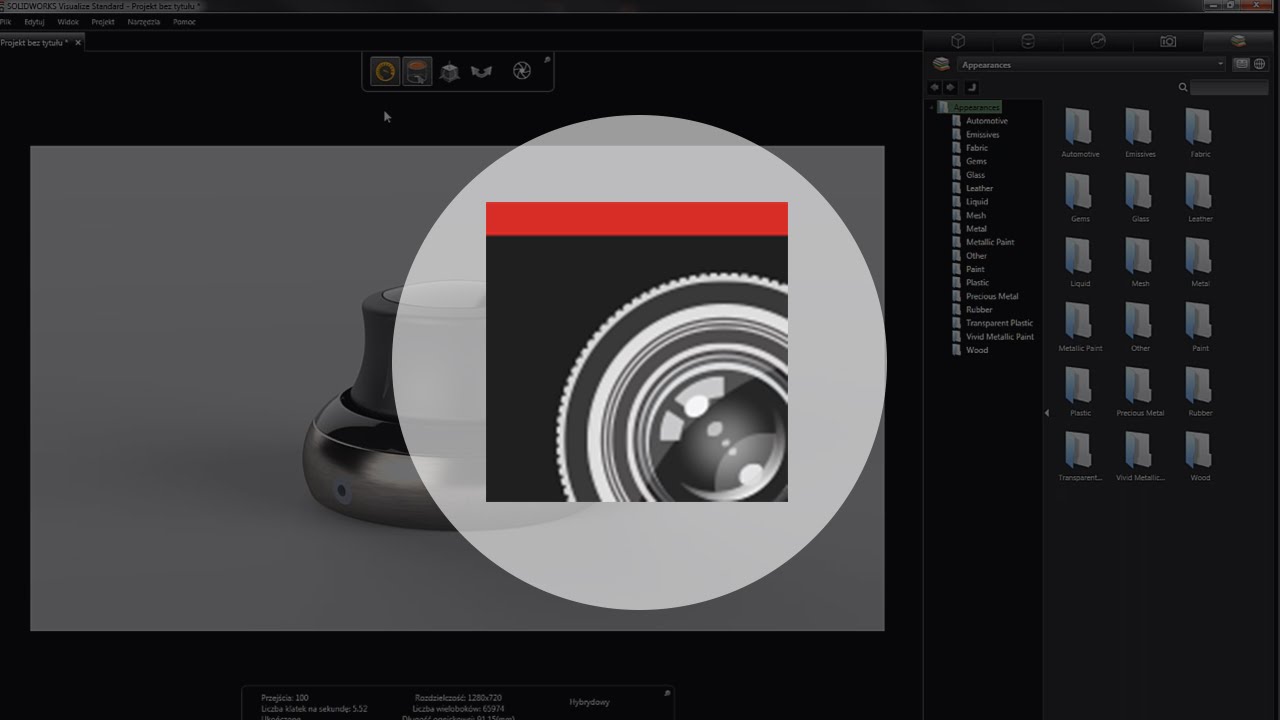Collapse the library tree panel arrow

pyautogui.click(x=1047, y=413)
